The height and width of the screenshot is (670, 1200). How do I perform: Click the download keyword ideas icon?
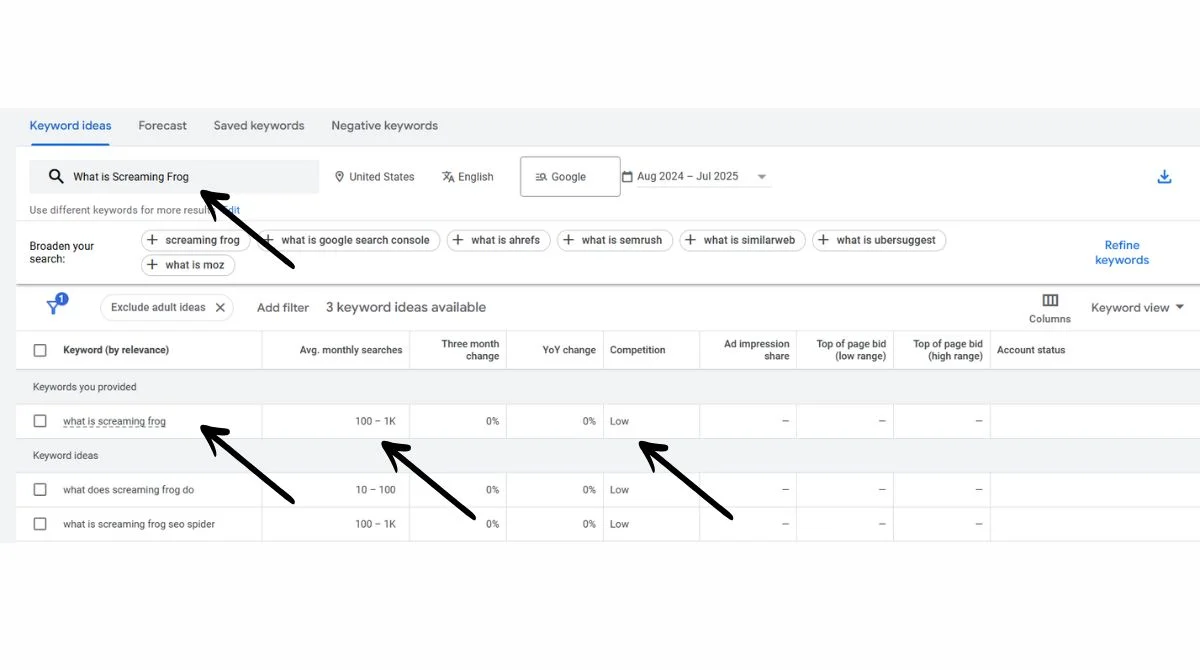click(1164, 177)
